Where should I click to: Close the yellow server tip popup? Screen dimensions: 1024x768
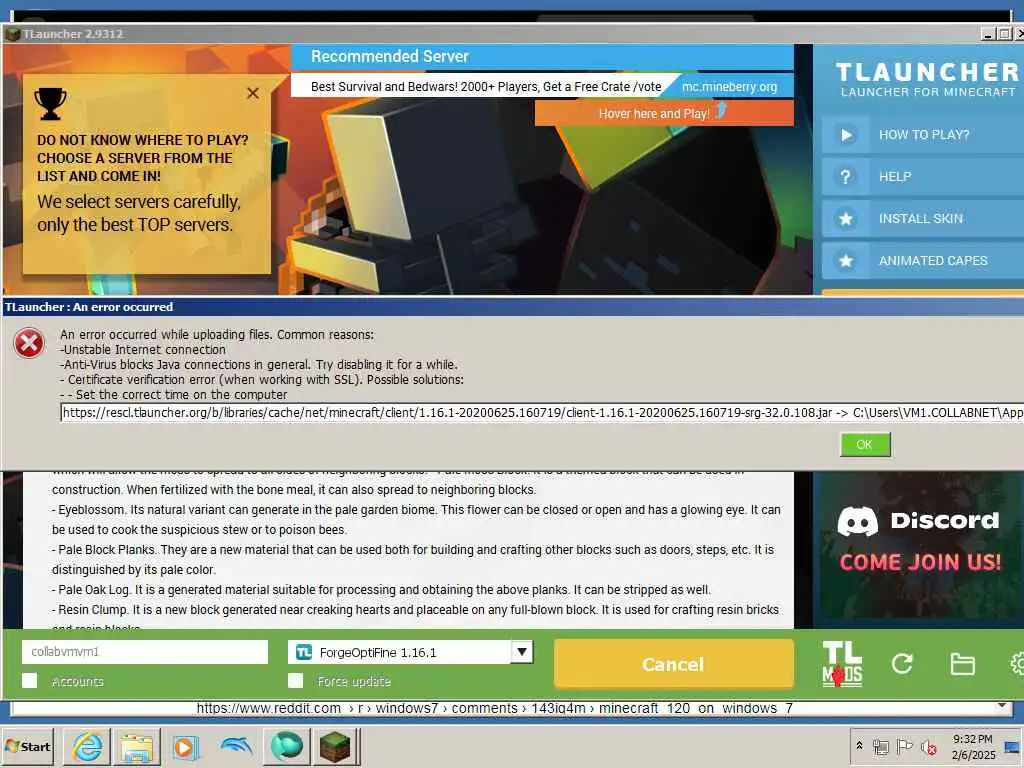coord(253,93)
